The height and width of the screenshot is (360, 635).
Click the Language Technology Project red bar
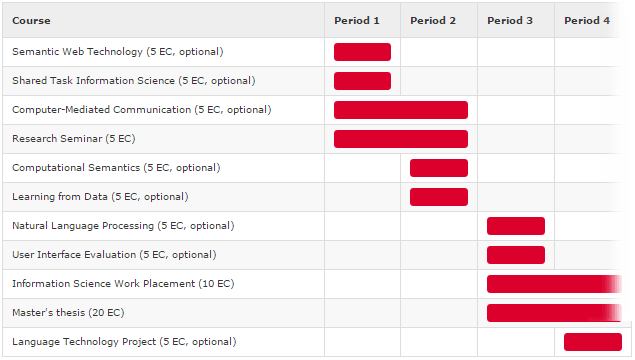(x=593, y=342)
